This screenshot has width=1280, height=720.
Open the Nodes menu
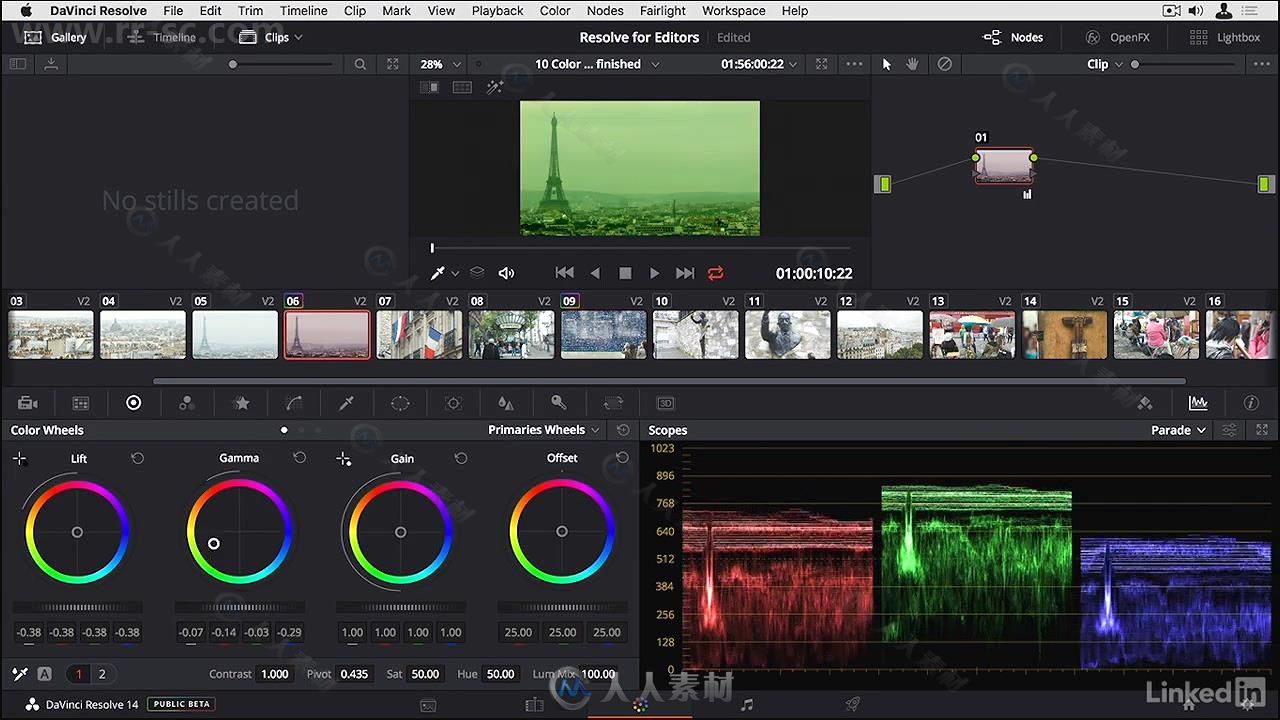tap(605, 11)
